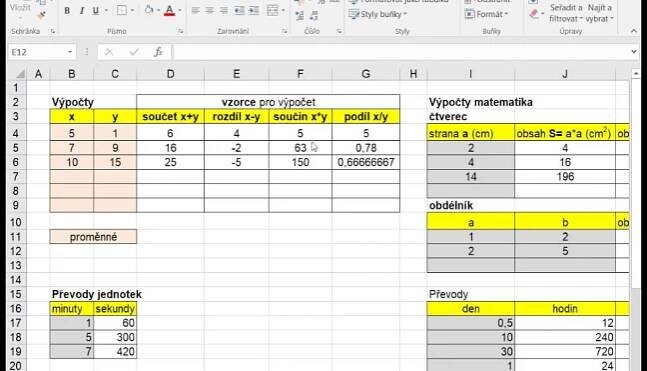The width and height of the screenshot is (647, 371).
Task: Open Zarovnání group dialog launcher
Action: coord(284,31)
